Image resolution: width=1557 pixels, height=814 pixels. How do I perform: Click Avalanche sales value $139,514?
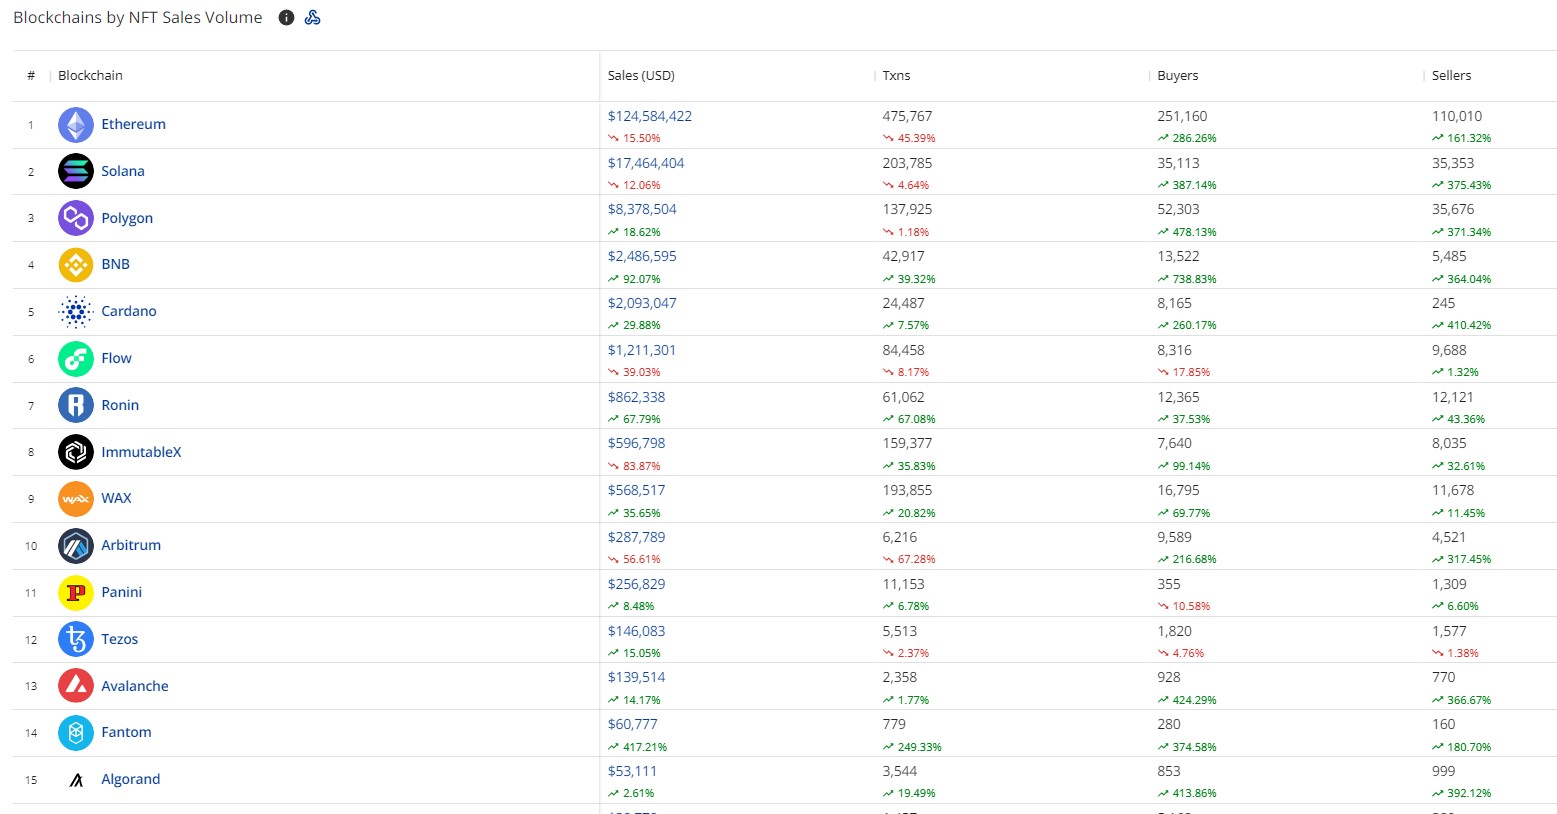[636, 677]
